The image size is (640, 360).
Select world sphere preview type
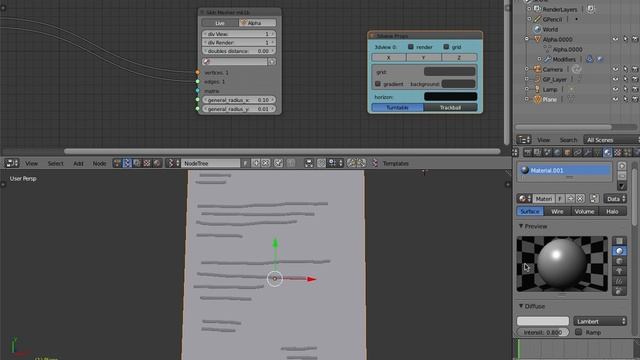click(x=619, y=291)
